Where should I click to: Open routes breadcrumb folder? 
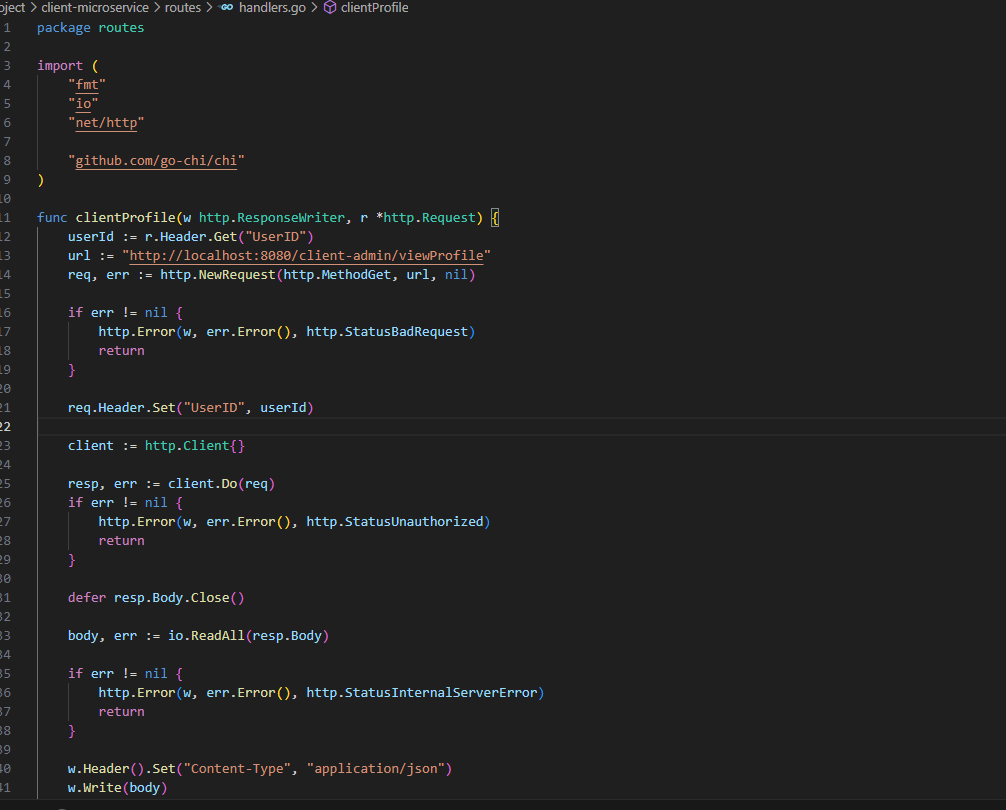tap(183, 8)
